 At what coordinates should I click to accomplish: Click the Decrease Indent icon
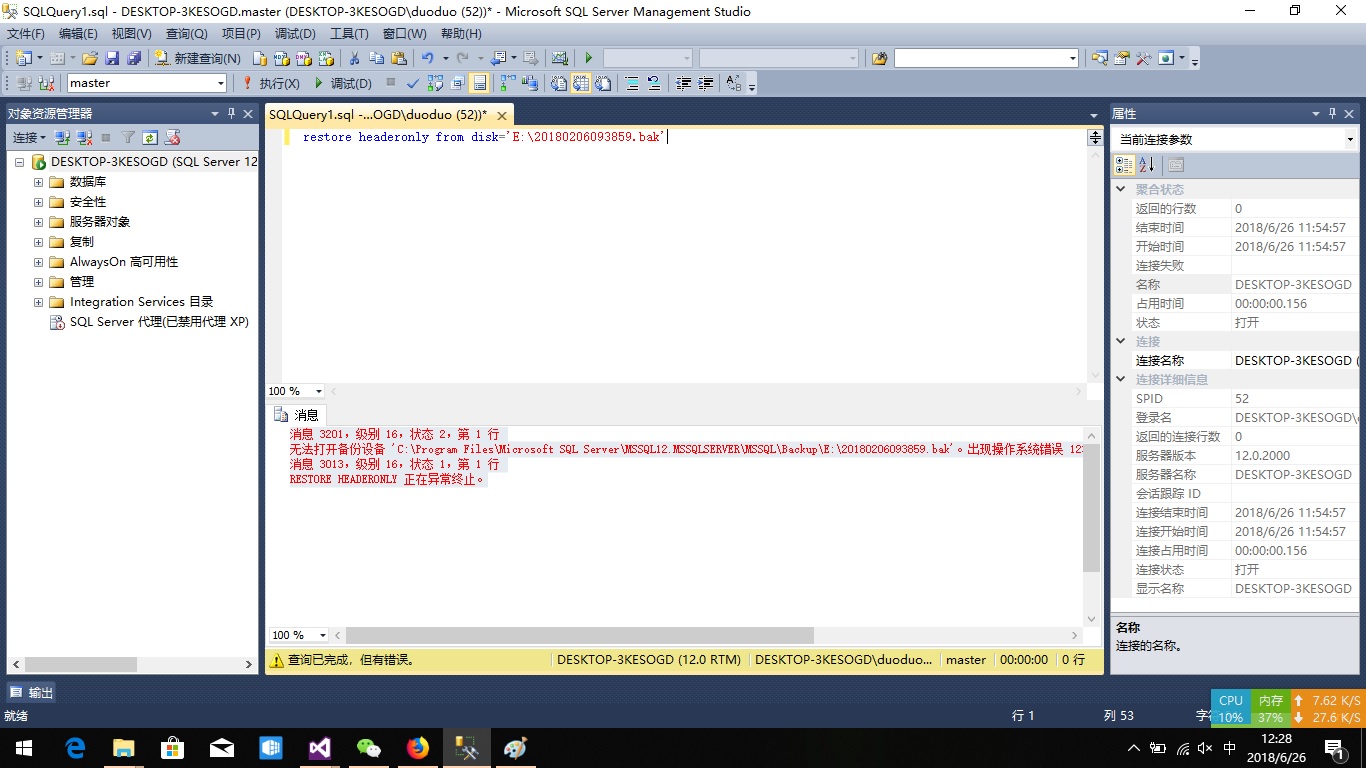coord(683,83)
